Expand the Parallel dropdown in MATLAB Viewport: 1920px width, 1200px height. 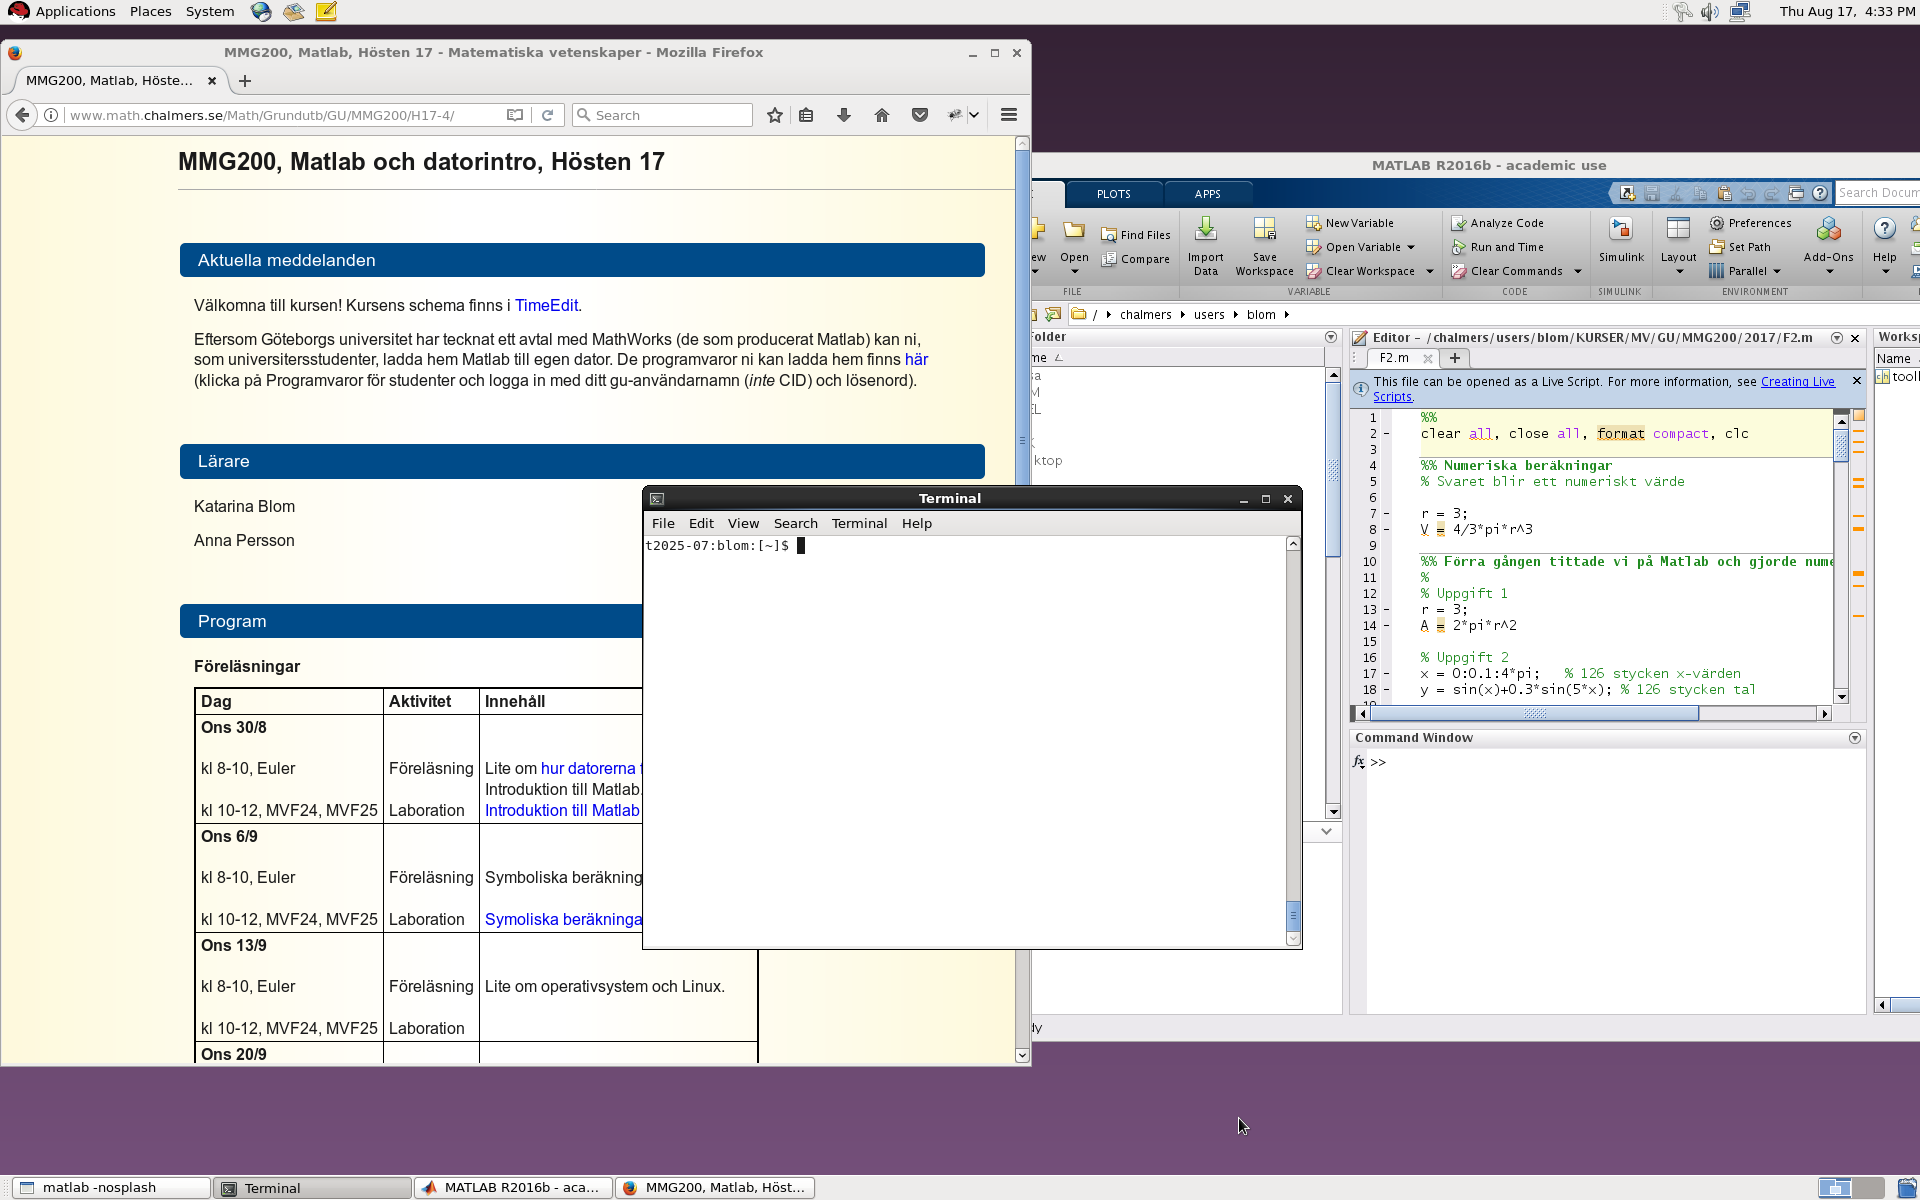pyautogui.click(x=1777, y=272)
